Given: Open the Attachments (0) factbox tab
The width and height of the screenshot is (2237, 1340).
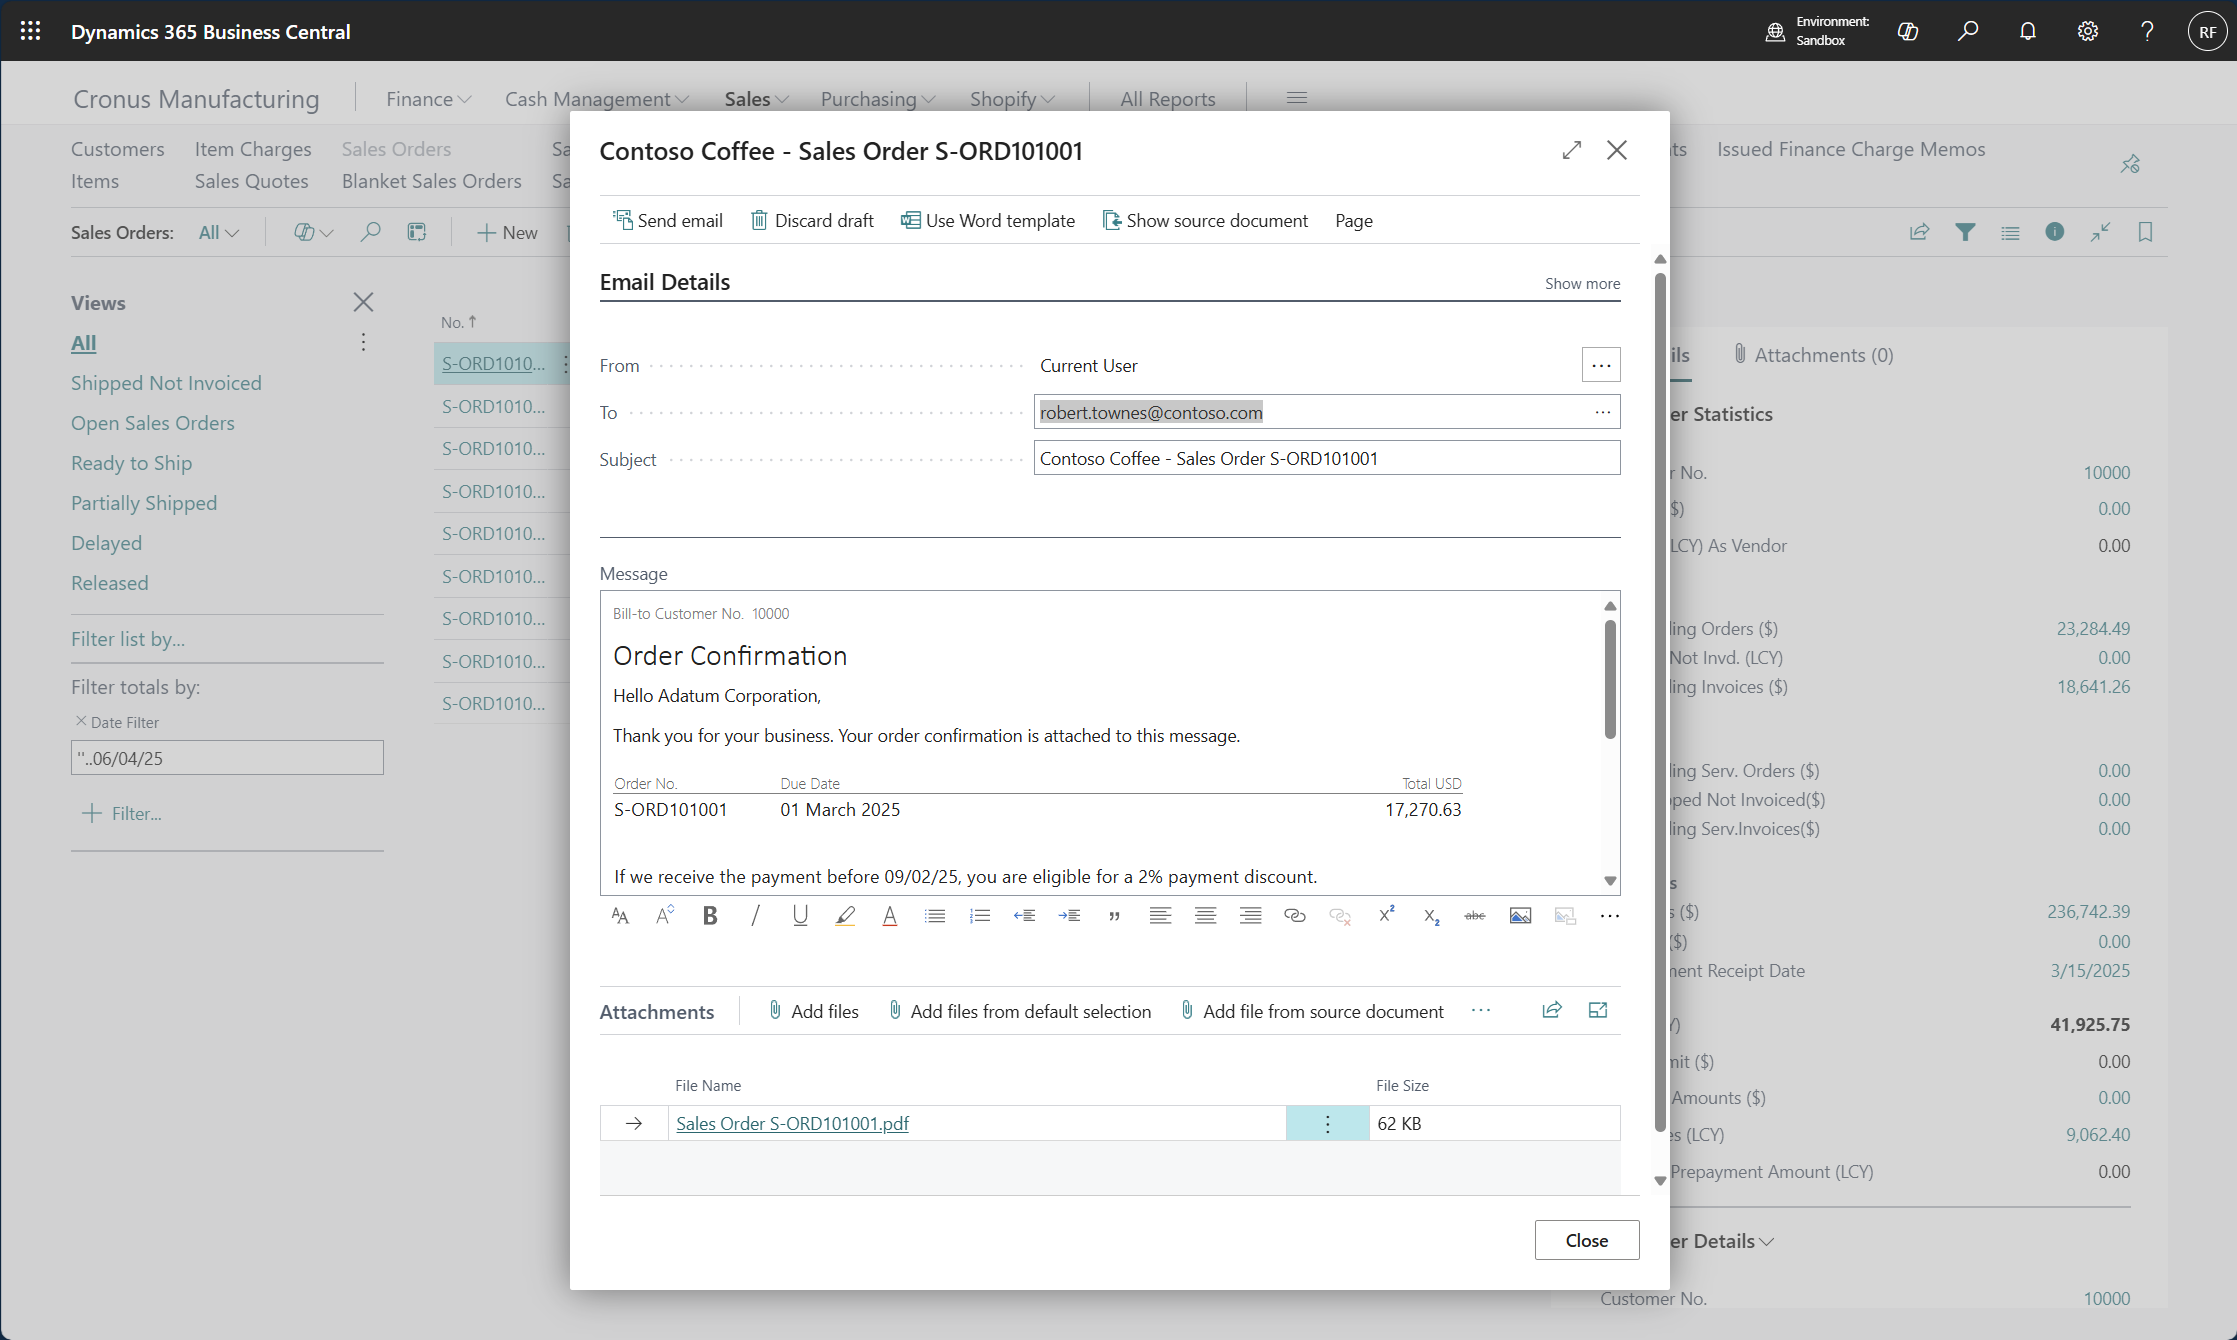Looking at the screenshot, I should [1813, 354].
